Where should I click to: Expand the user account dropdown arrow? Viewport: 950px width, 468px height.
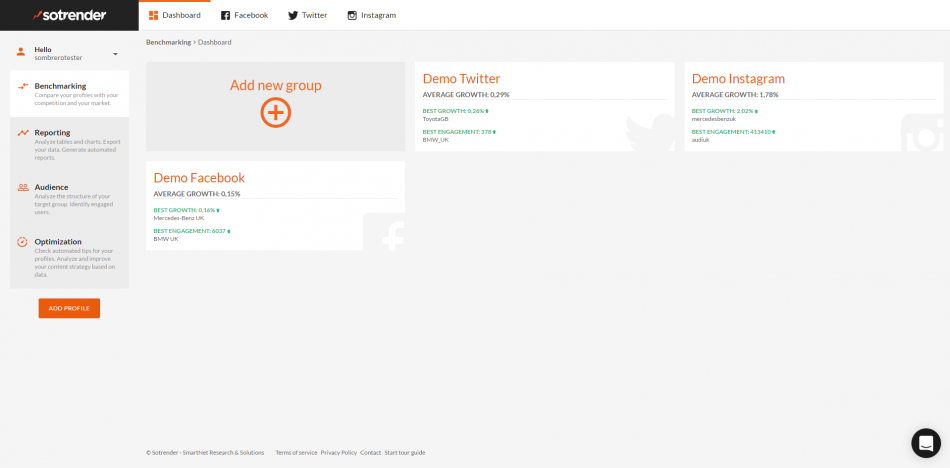(x=115, y=53)
